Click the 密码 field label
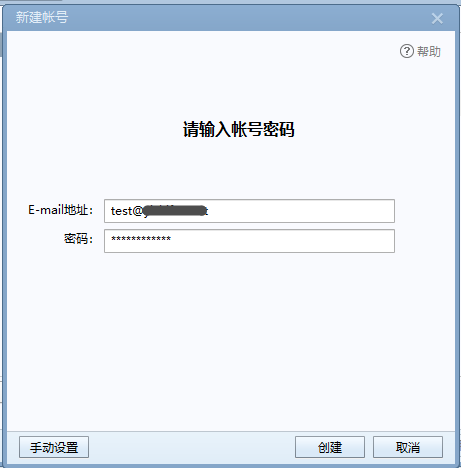 79,239
